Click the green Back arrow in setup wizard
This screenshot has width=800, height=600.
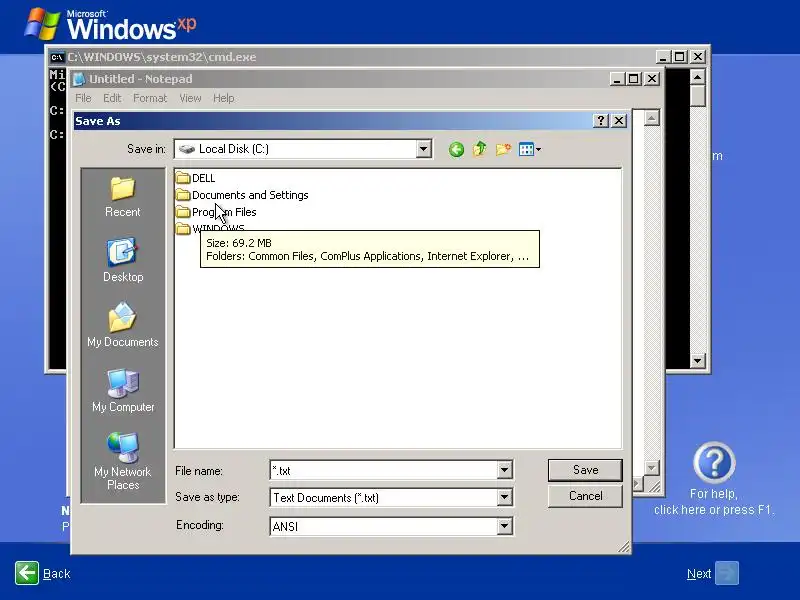[x=27, y=573]
